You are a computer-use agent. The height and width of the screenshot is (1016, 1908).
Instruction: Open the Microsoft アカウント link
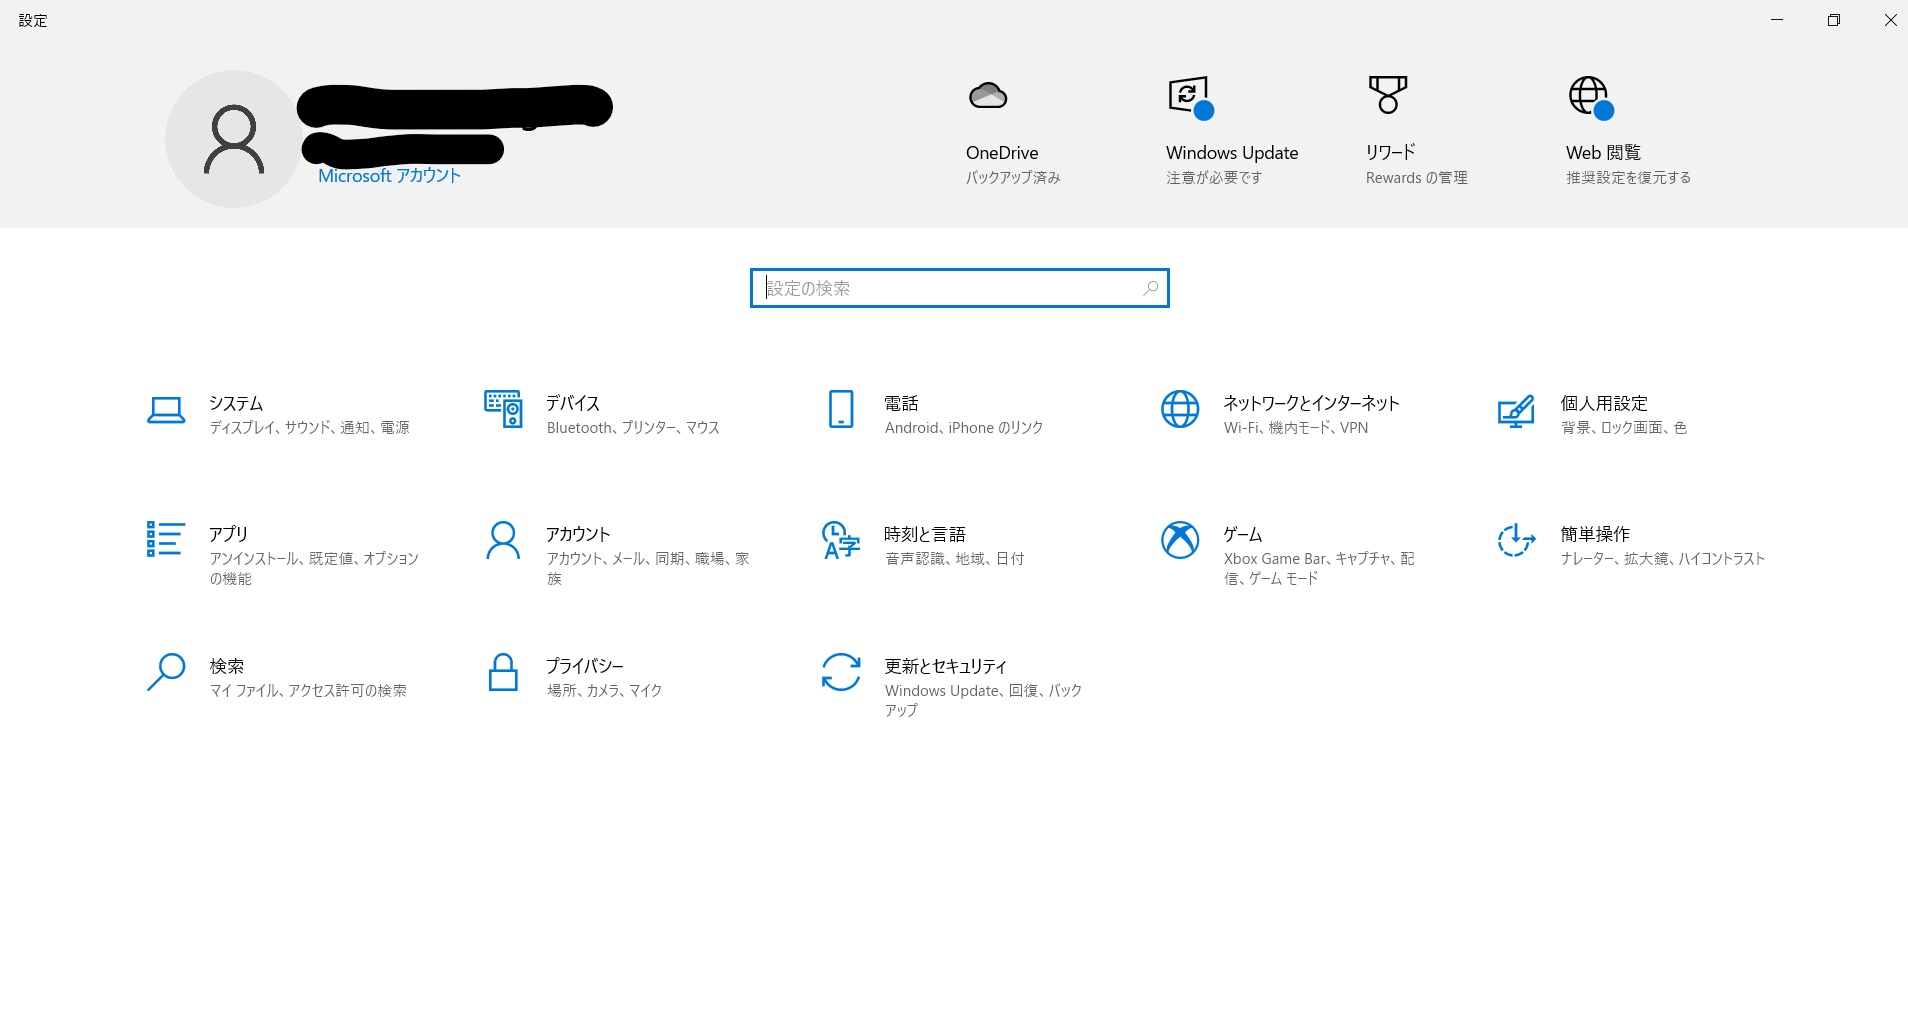pos(389,176)
